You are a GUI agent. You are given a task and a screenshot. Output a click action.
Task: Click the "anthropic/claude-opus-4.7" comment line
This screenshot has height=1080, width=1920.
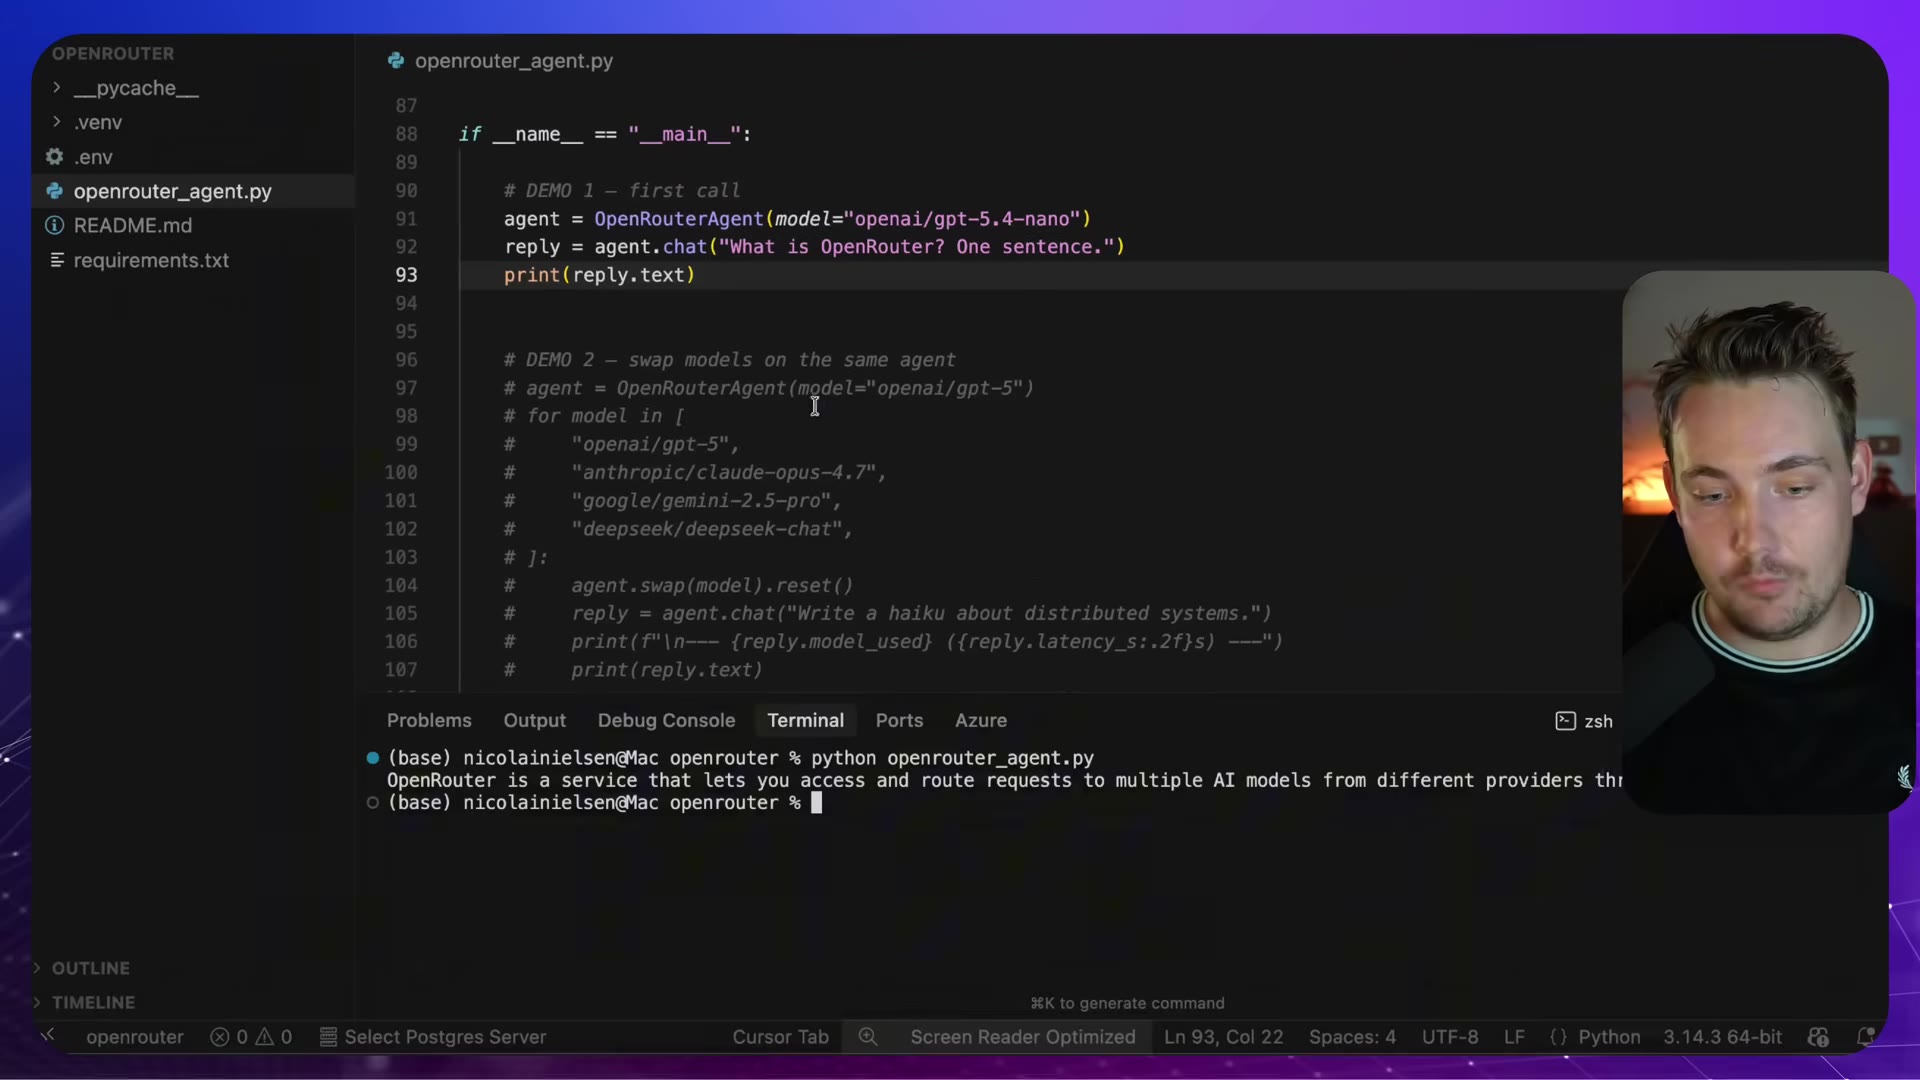[x=695, y=472]
